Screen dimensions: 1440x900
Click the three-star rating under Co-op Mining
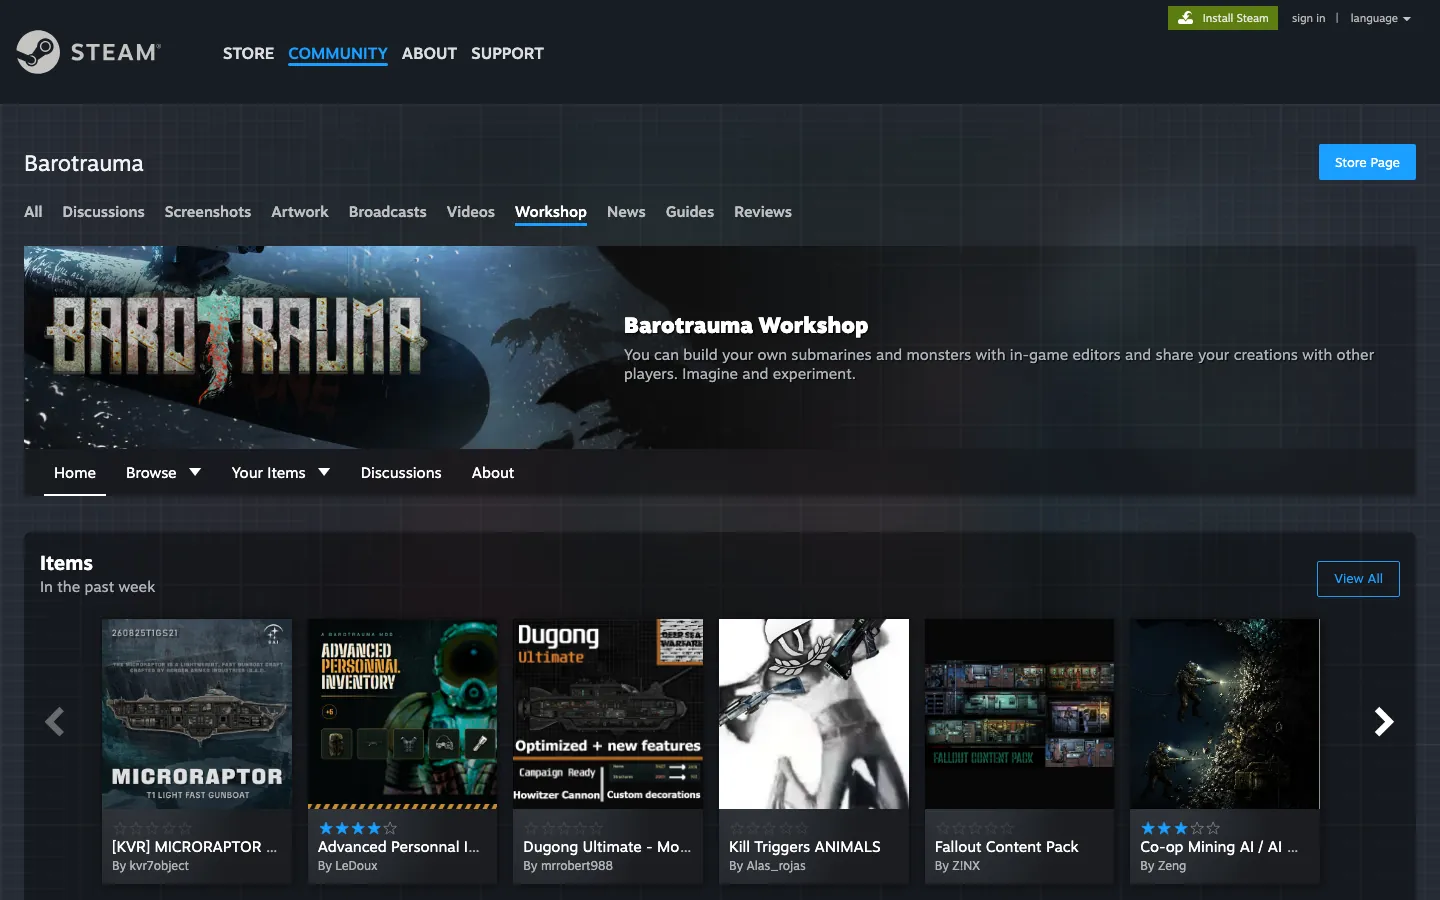point(1180,828)
